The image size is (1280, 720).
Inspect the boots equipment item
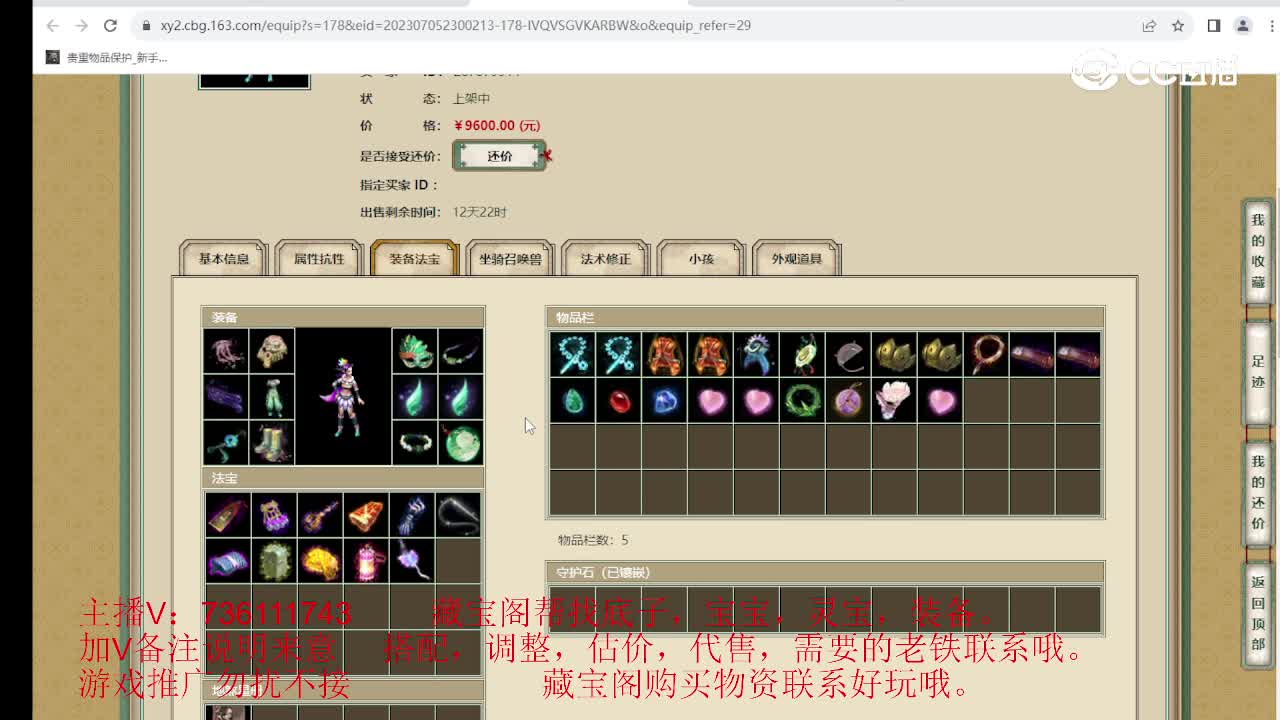(272, 443)
